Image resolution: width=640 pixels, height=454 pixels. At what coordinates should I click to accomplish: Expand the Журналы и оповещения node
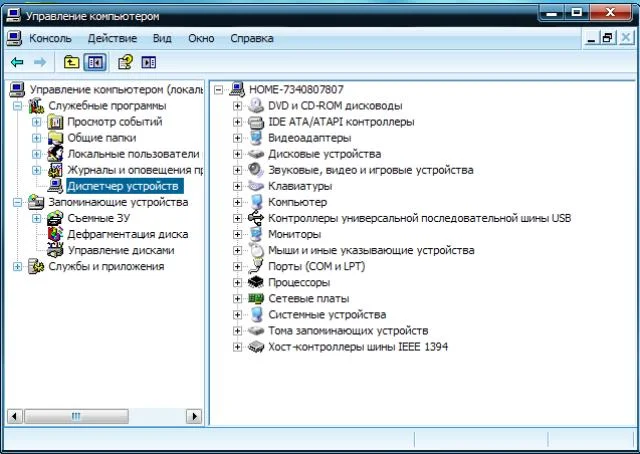[x=36, y=170]
